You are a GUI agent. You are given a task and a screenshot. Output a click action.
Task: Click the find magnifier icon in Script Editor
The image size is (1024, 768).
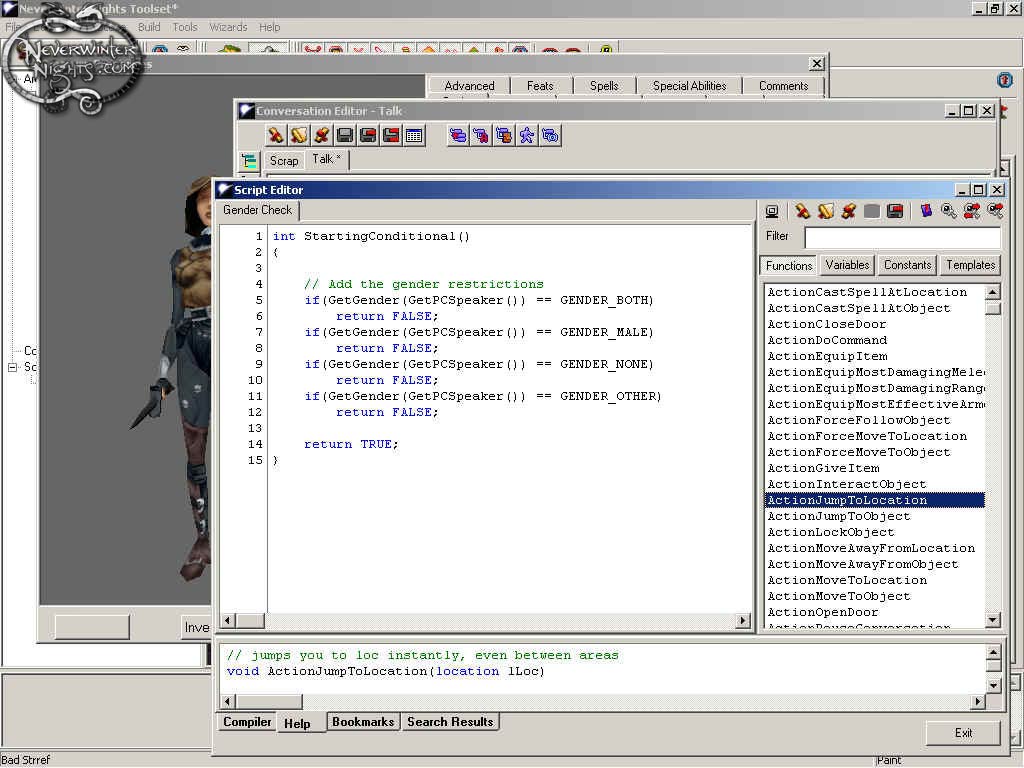coord(948,211)
